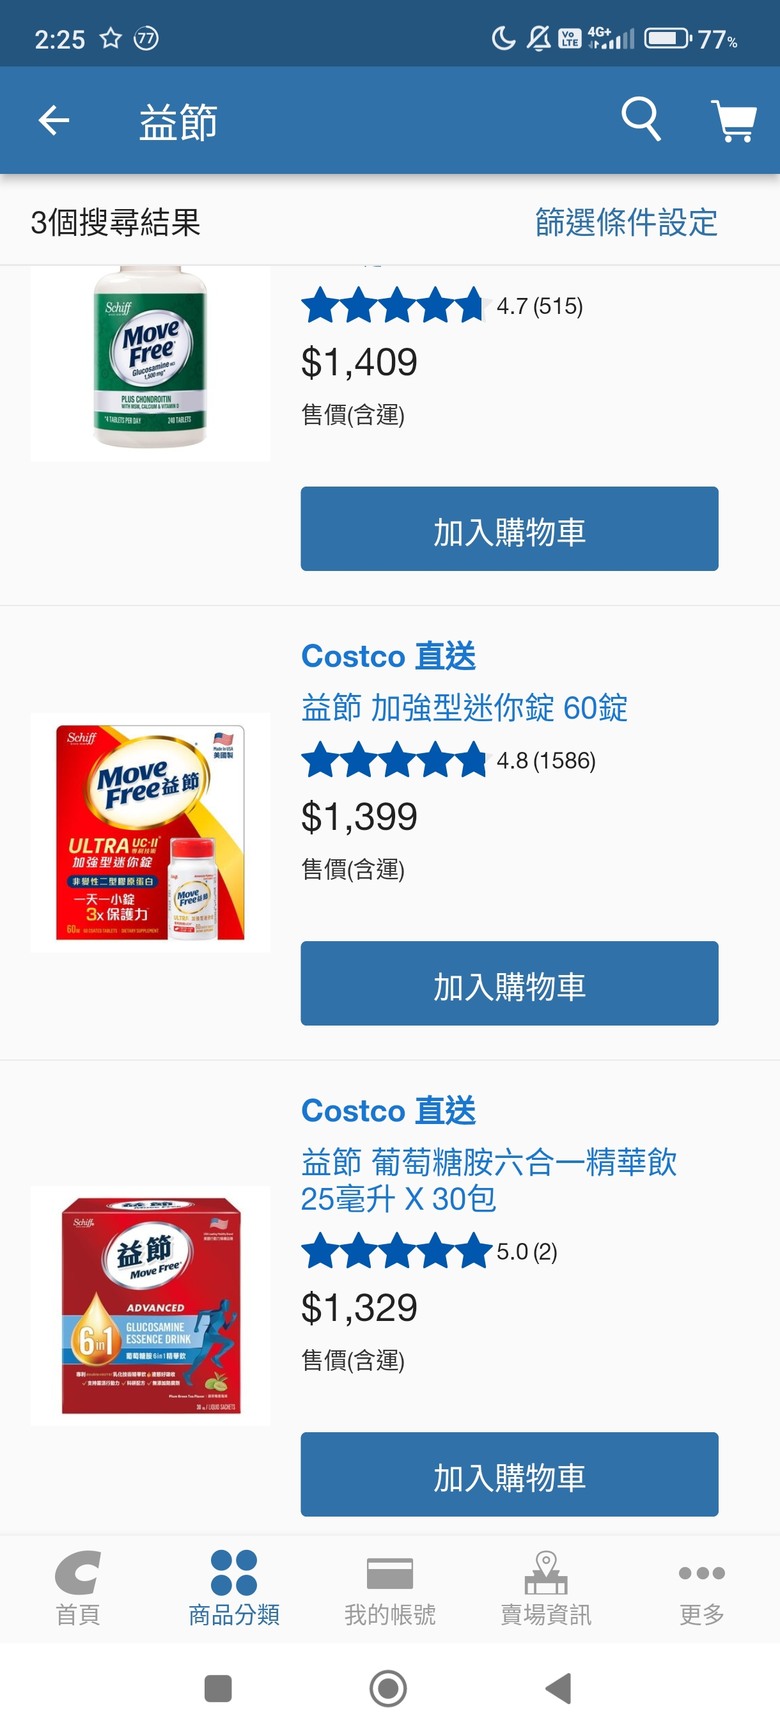Open the 4.8 (1586) star rating reviews
This screenshot has height=1734, width=780.
(x=448, y=761)
